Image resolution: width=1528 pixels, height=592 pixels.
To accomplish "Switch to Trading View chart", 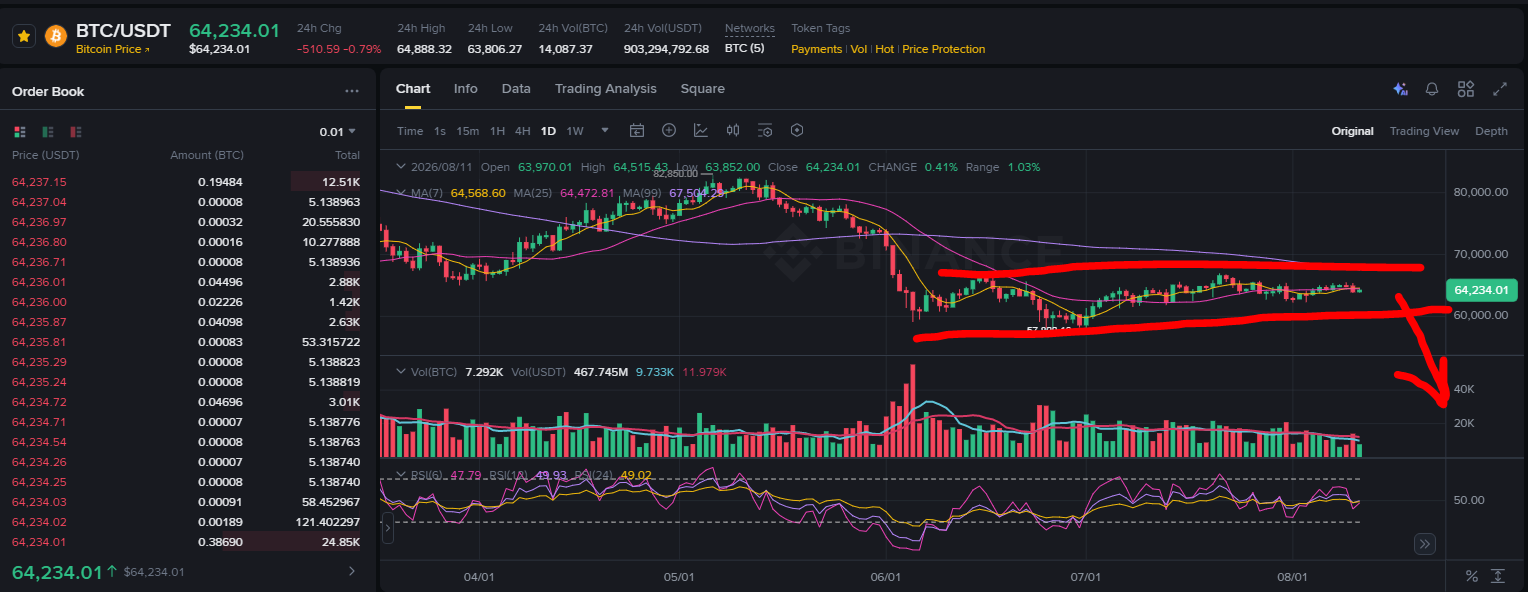I will coord(1424,131).
